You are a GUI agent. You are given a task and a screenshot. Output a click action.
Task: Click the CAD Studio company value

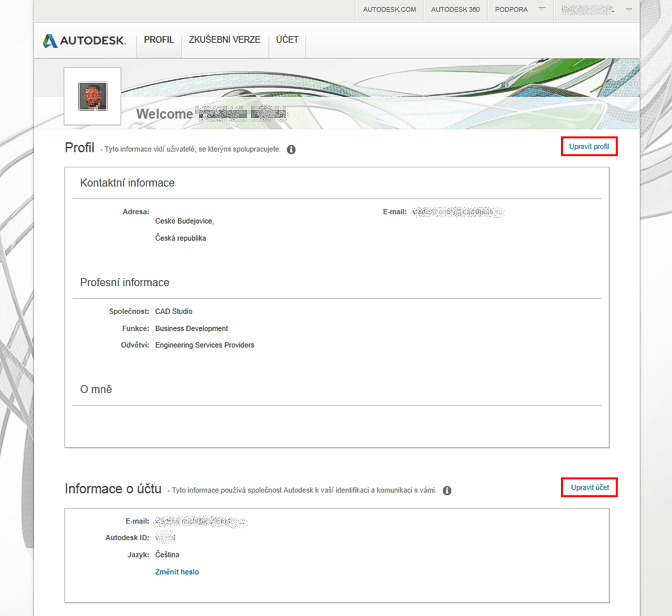(x=174, y=311)
